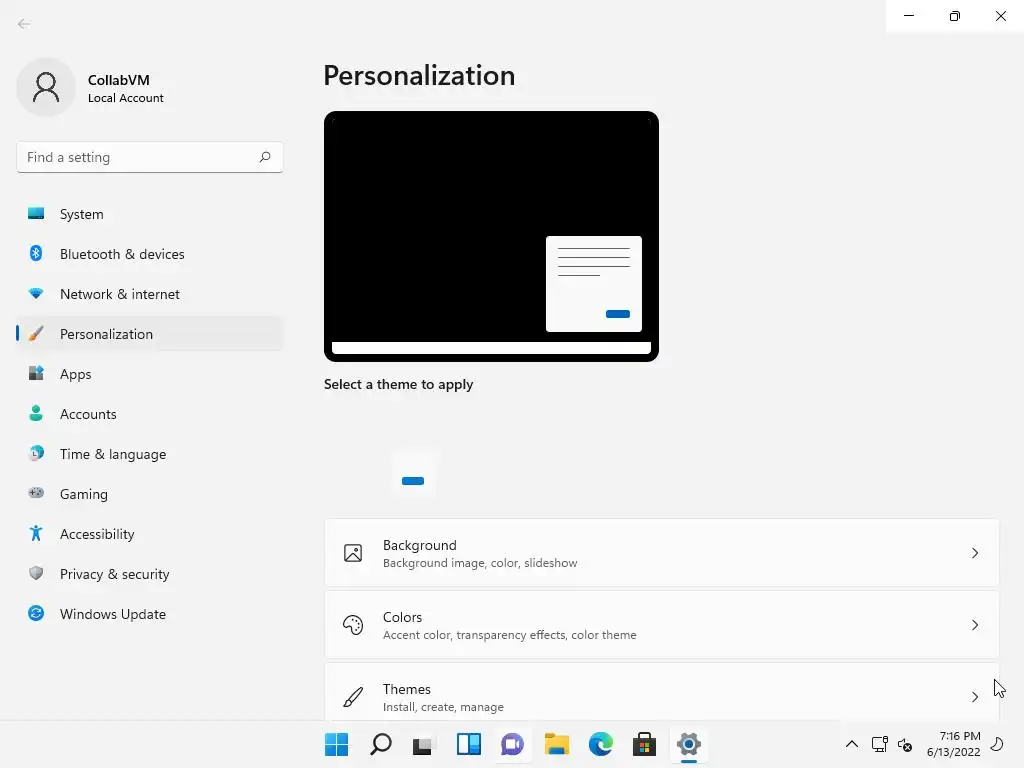Screen dimensions: 1024x768
Task: Click the Background picture icon
Action: coord(353,553)
